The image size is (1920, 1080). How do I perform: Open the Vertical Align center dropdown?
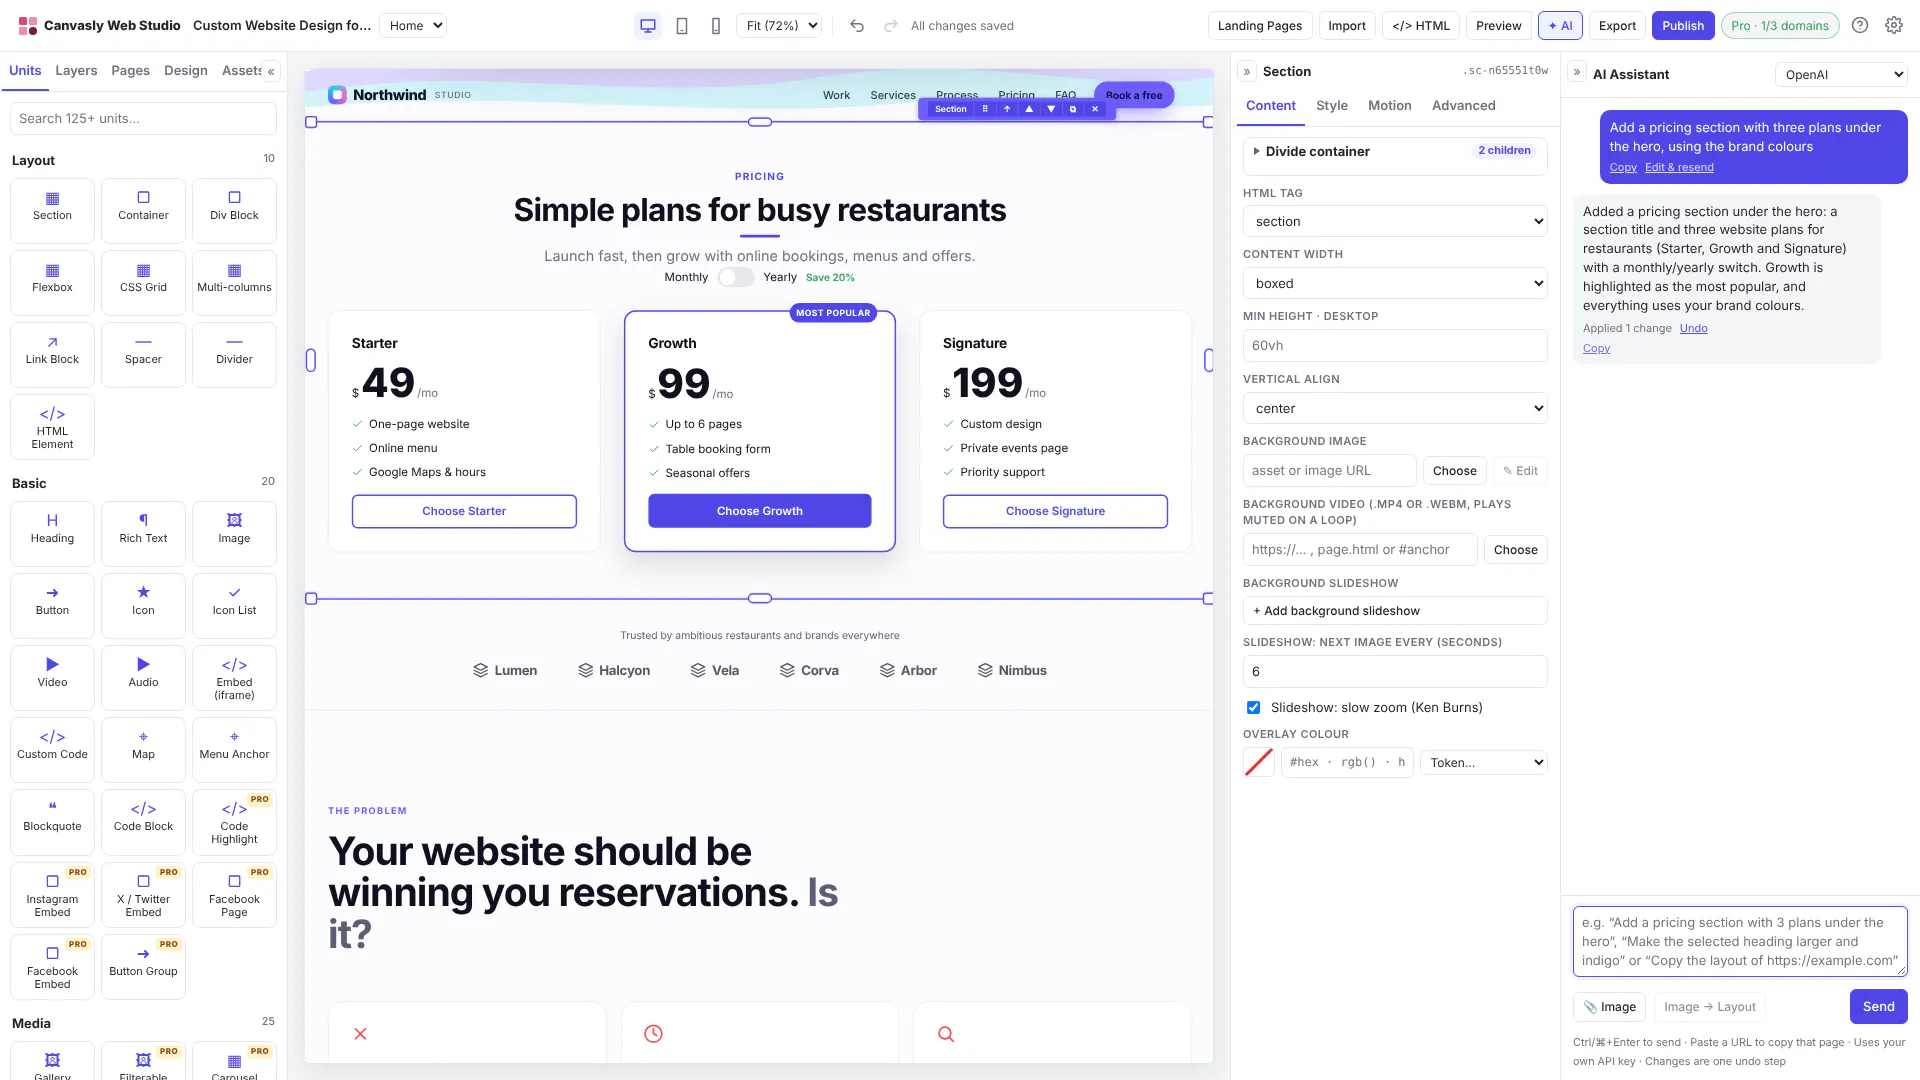pyautogui.click(x=1395, y=409)
